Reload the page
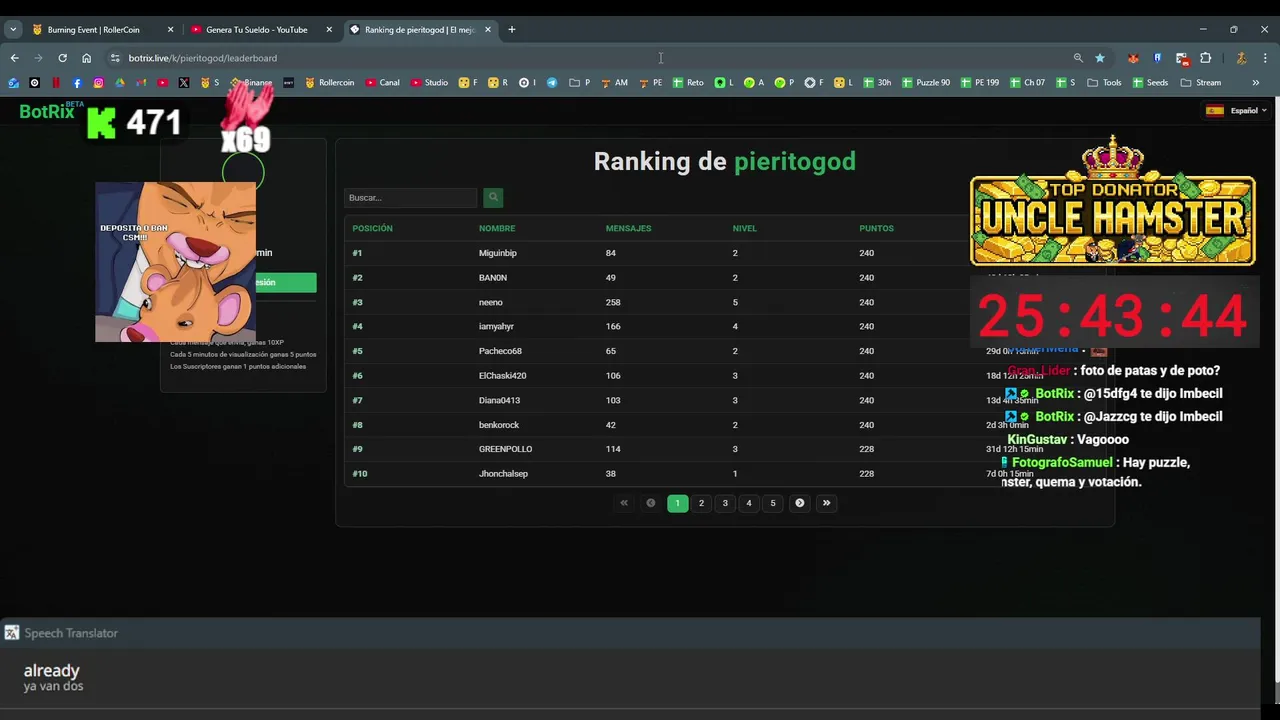Image resolution: width=1280 pixels, height=720 pixels. pyautogui.click(x=62, y=58)
